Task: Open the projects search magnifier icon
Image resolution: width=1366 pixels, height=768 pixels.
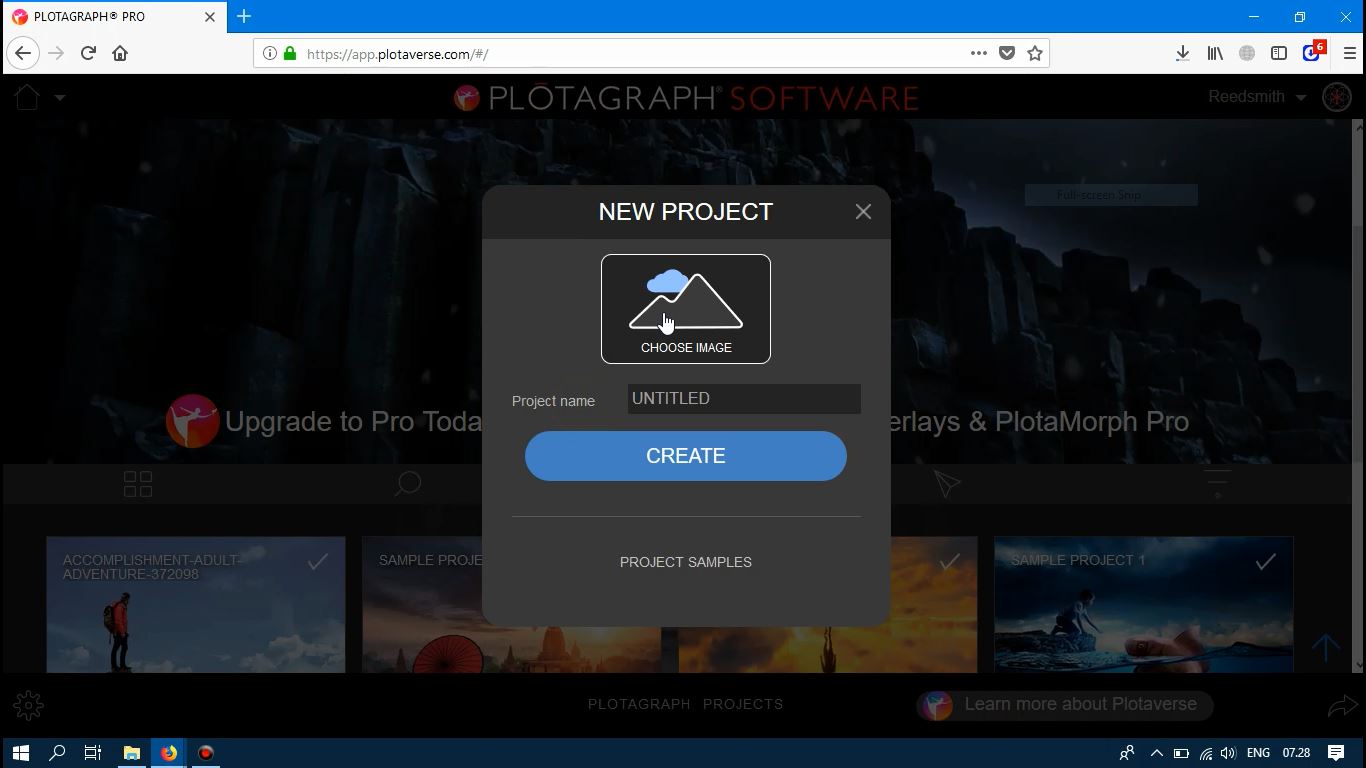Action: (408, 484)
